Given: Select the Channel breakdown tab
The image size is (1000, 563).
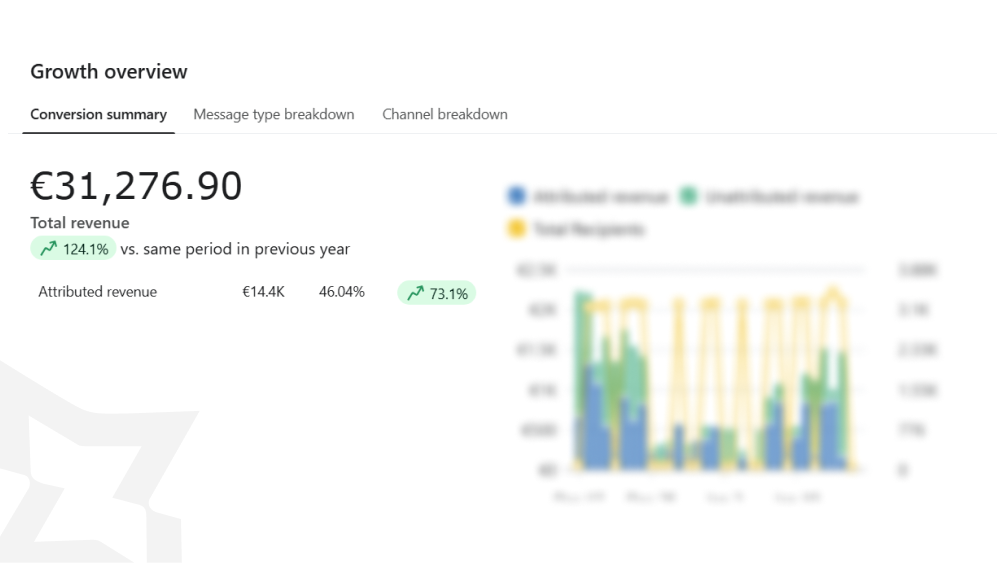Looking at the screenshot, I should 444,114.
